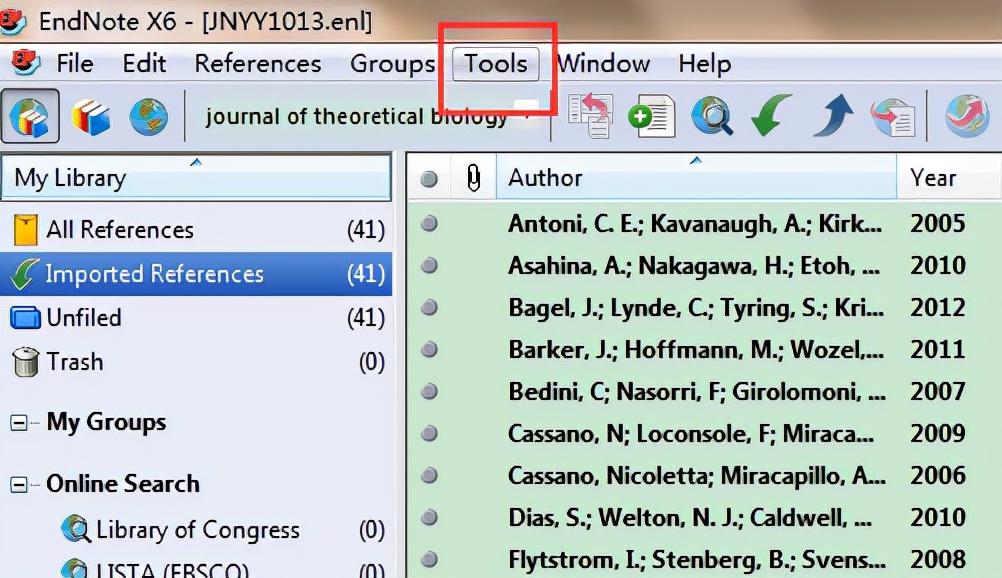Select Unfiled group
Viewport: 1002px width, 578px height.
(x=196, y=318)
